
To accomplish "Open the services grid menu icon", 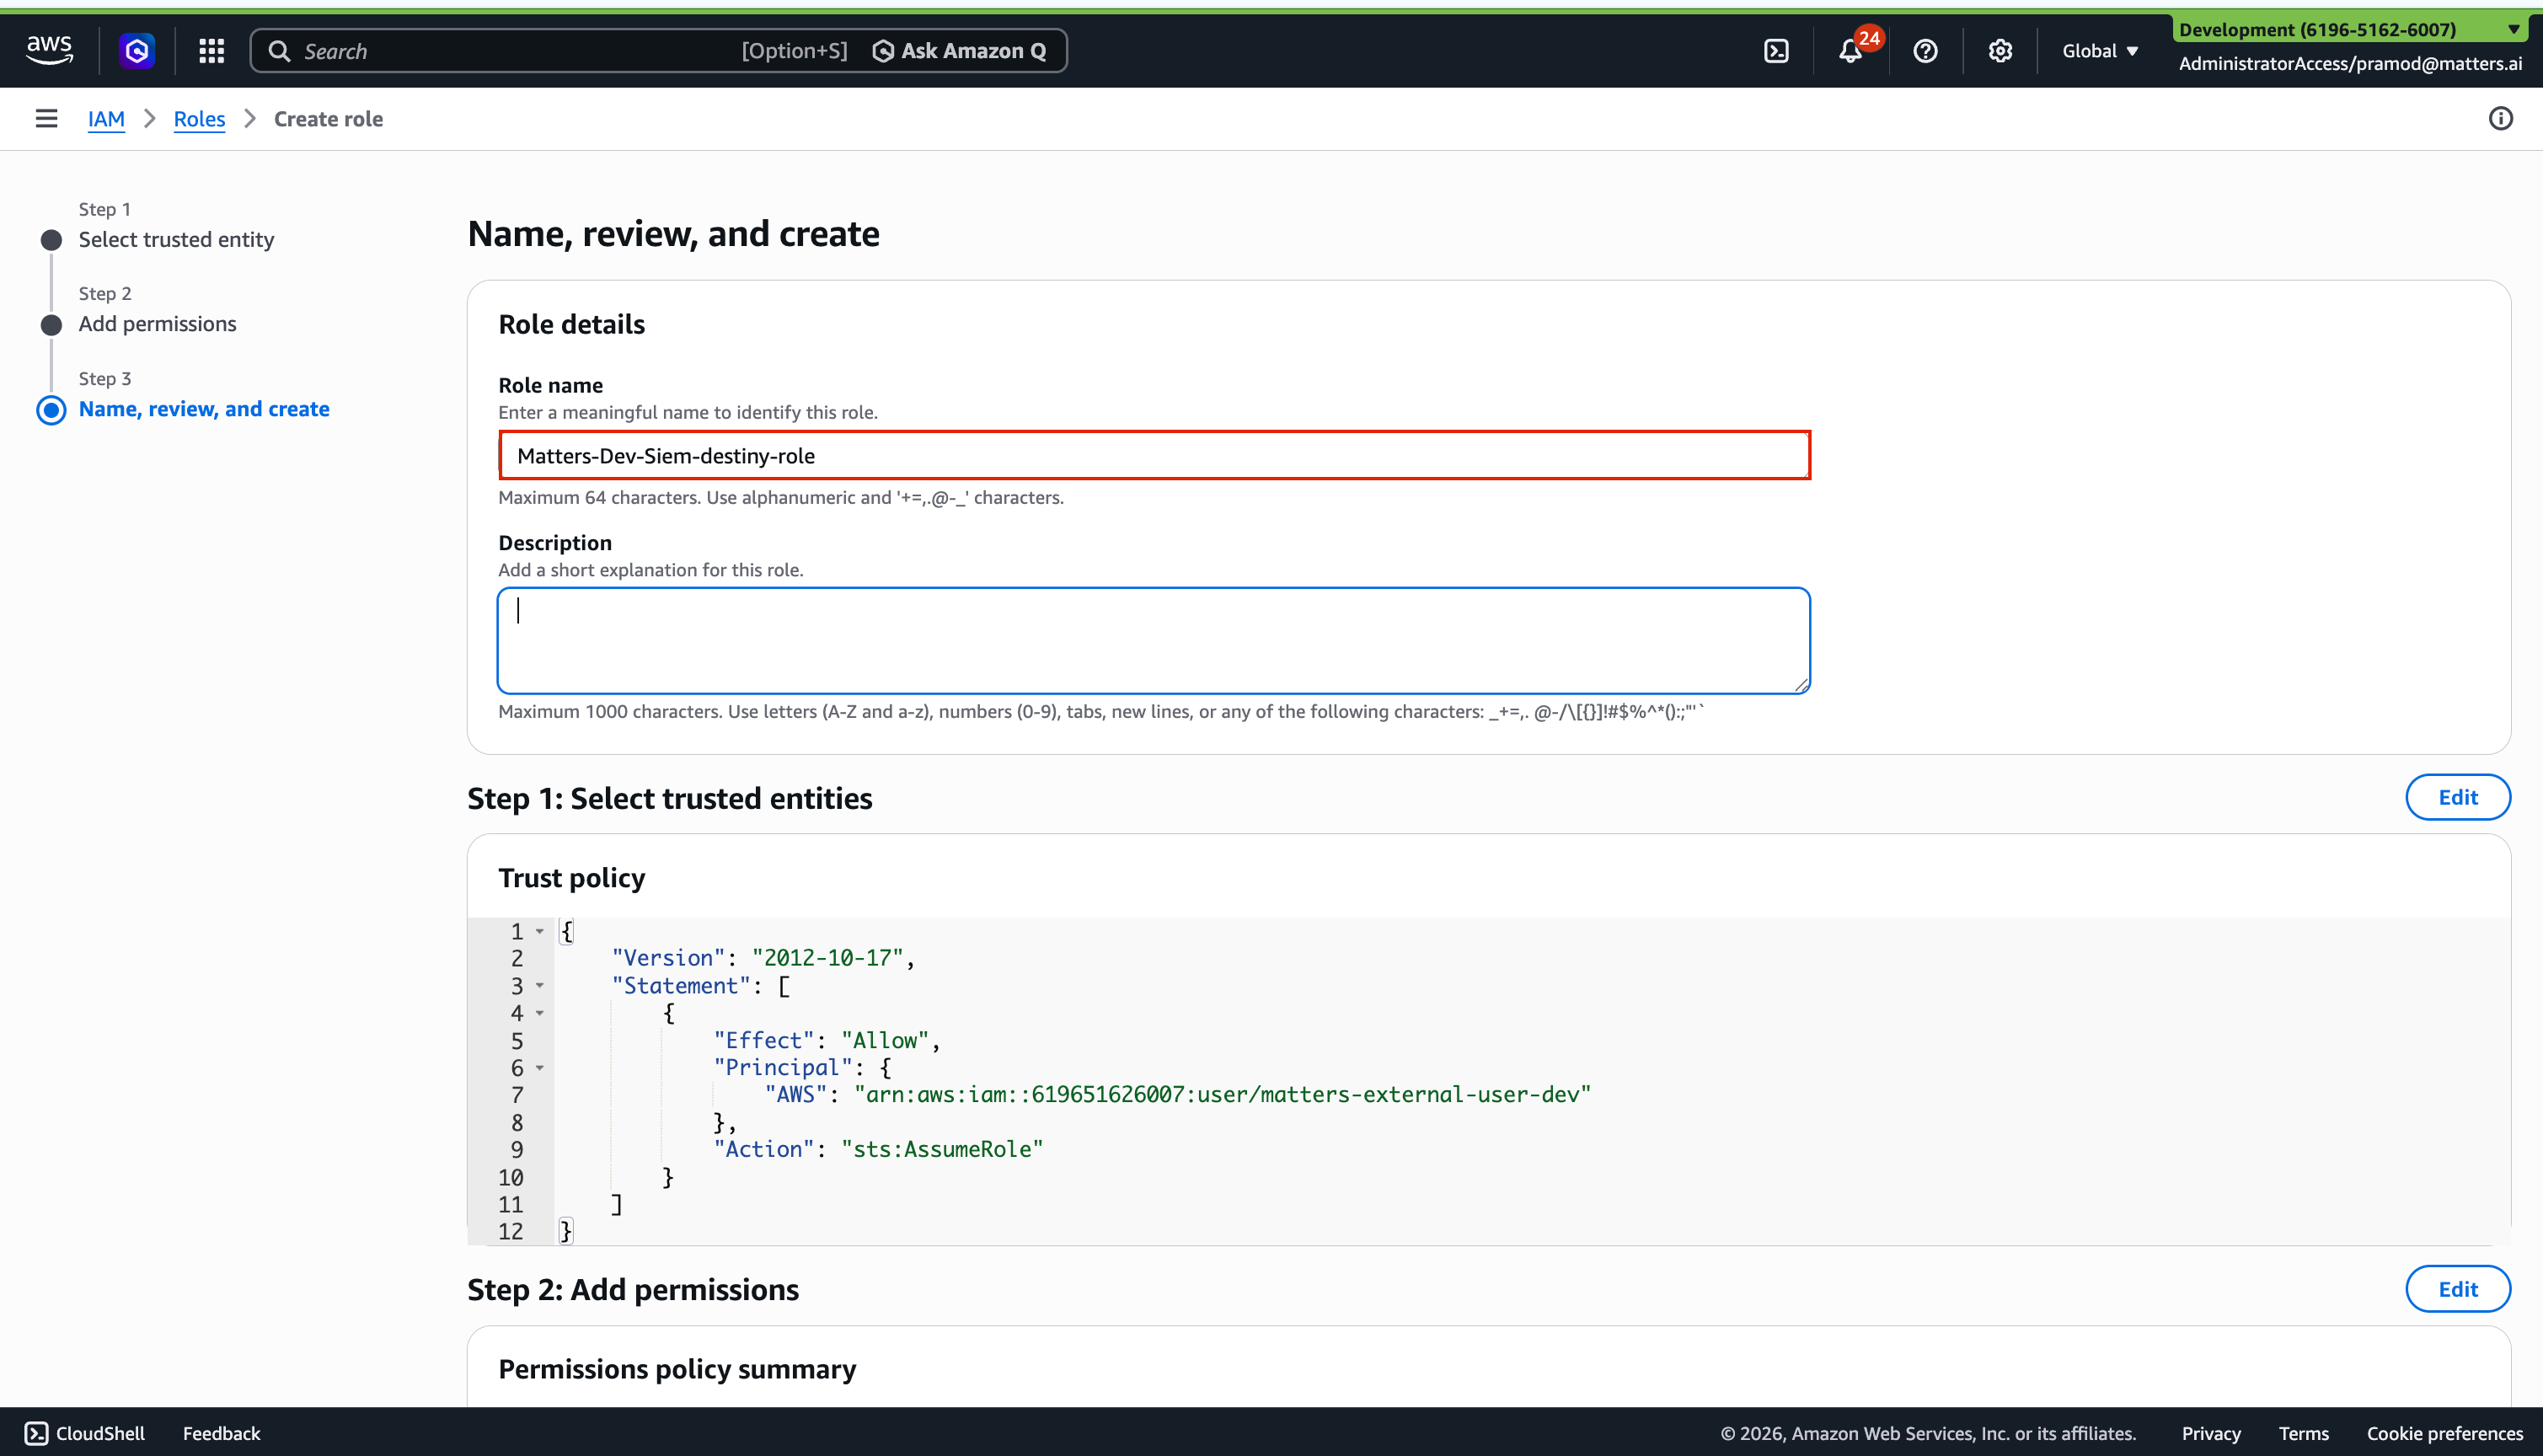I will (211, 51).
